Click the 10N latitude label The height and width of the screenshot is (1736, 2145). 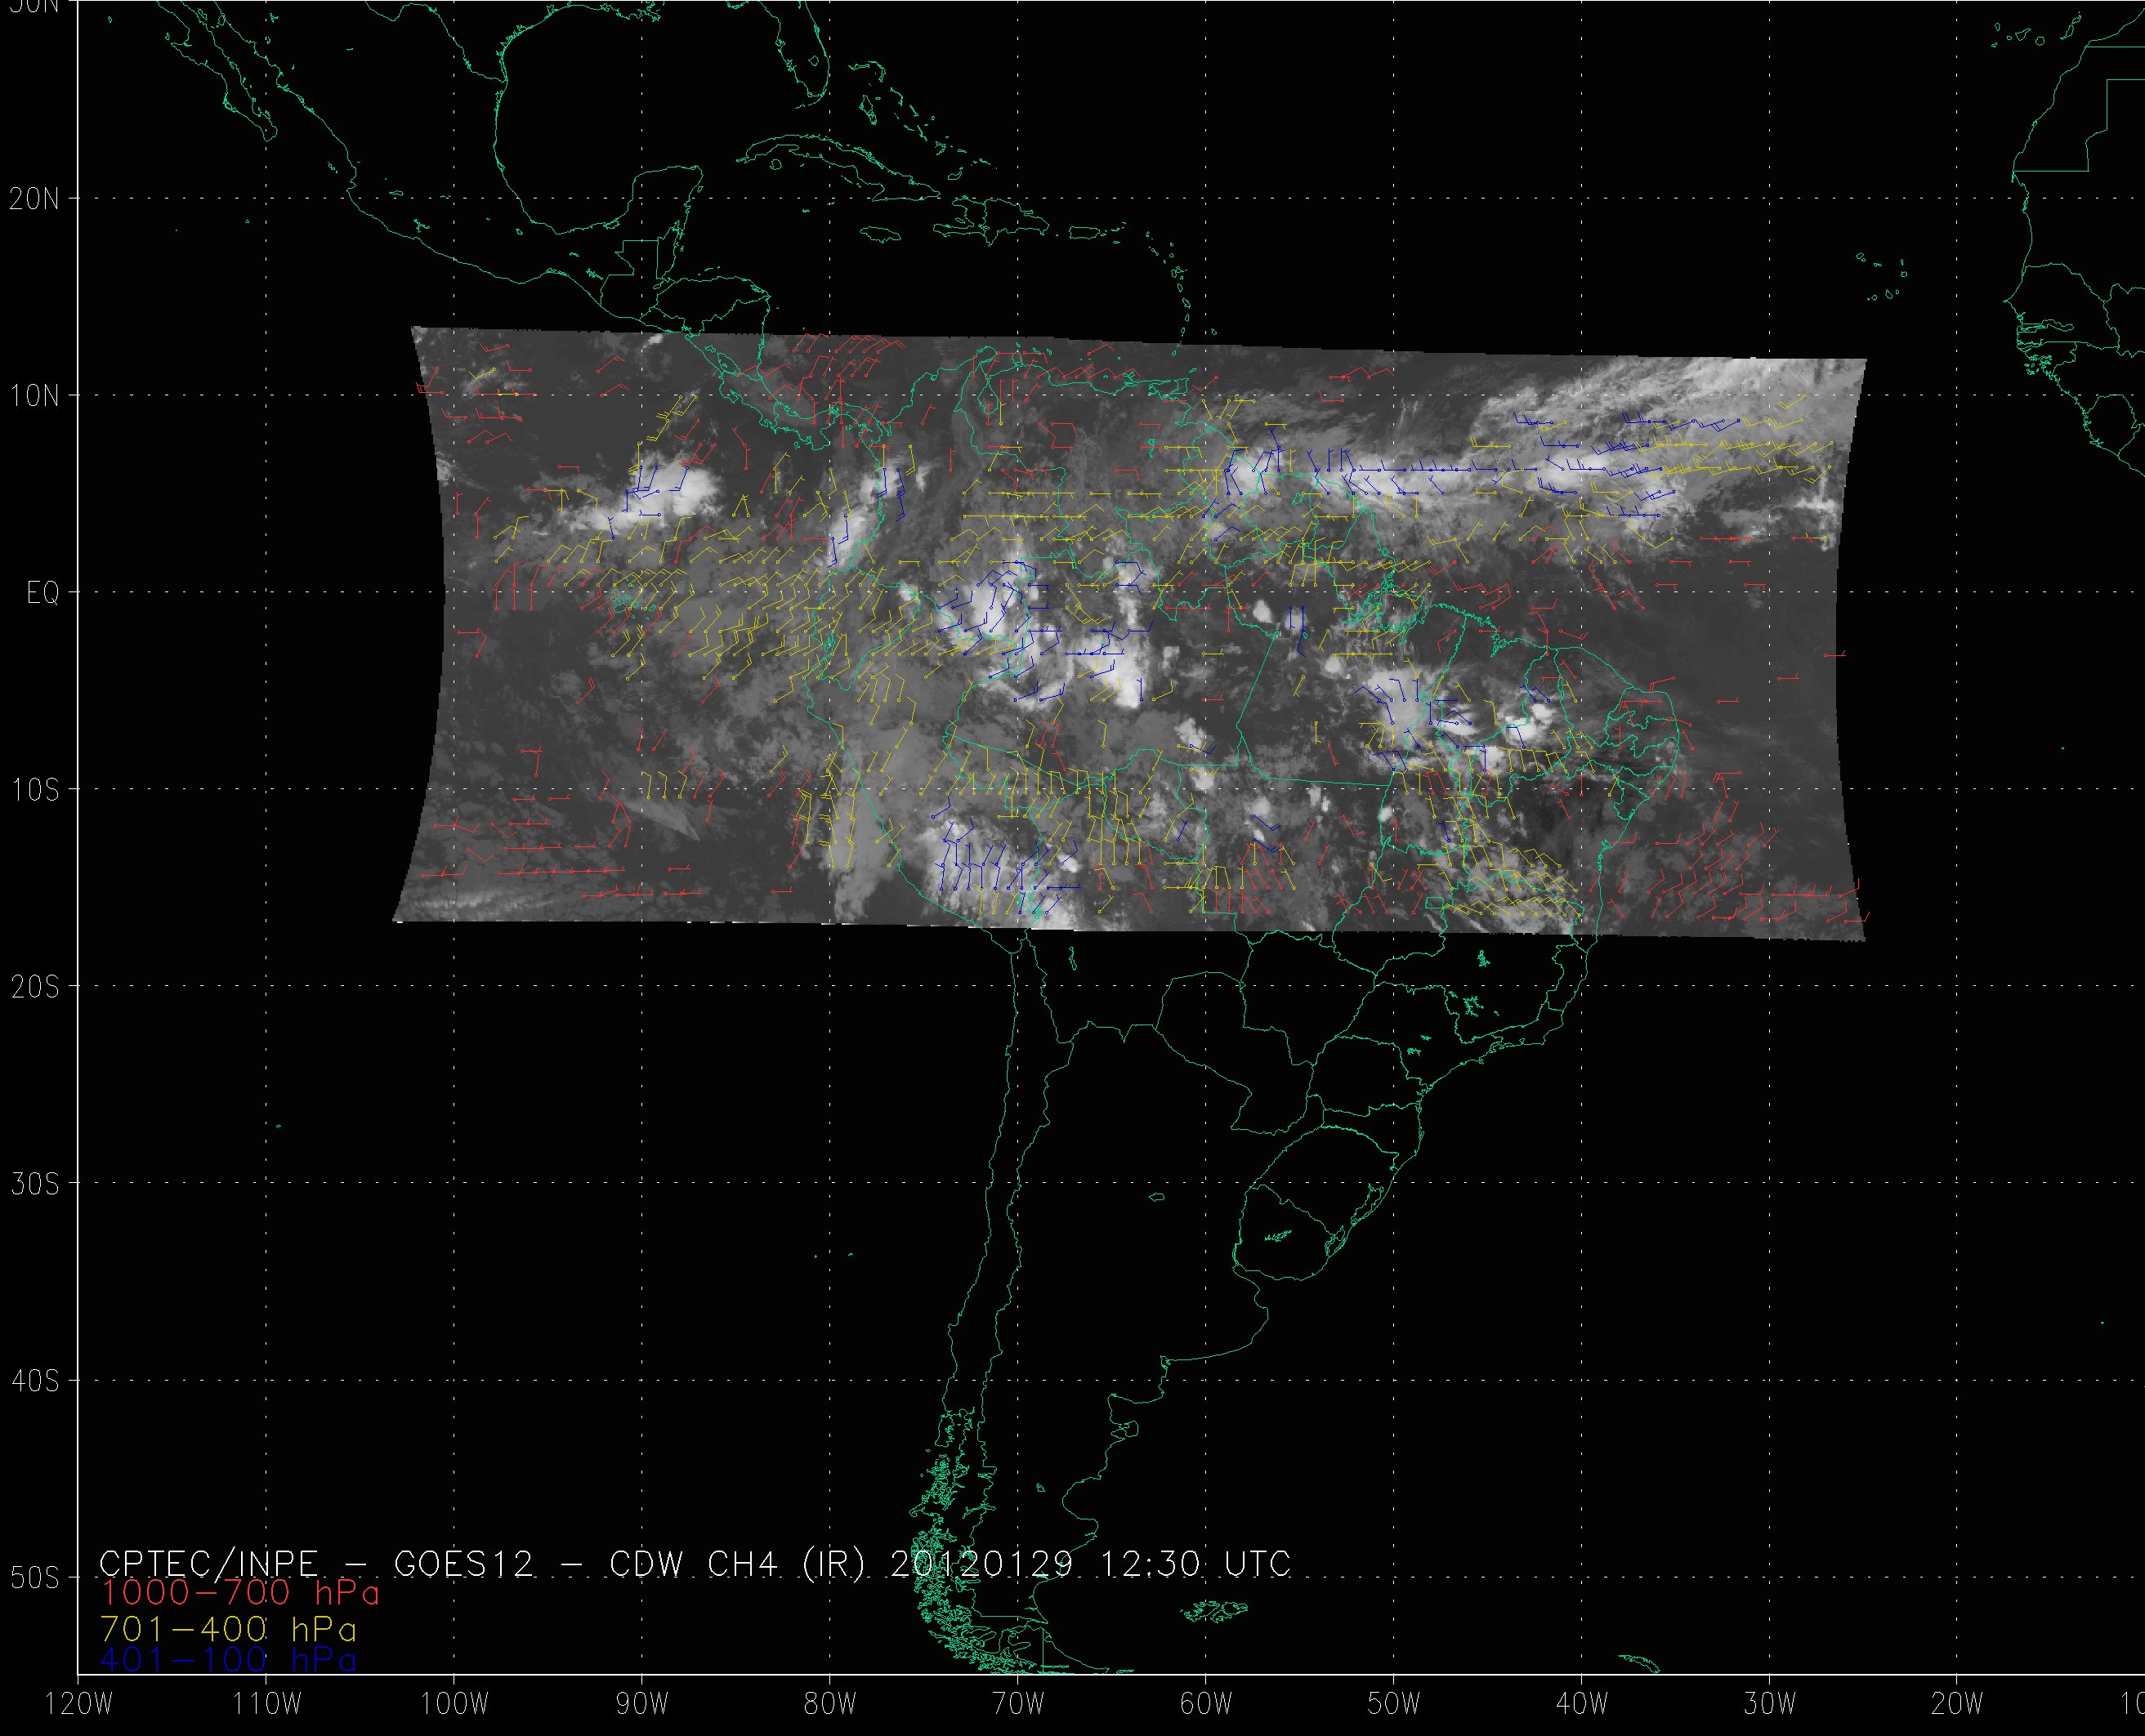click(x=34, y=396)
